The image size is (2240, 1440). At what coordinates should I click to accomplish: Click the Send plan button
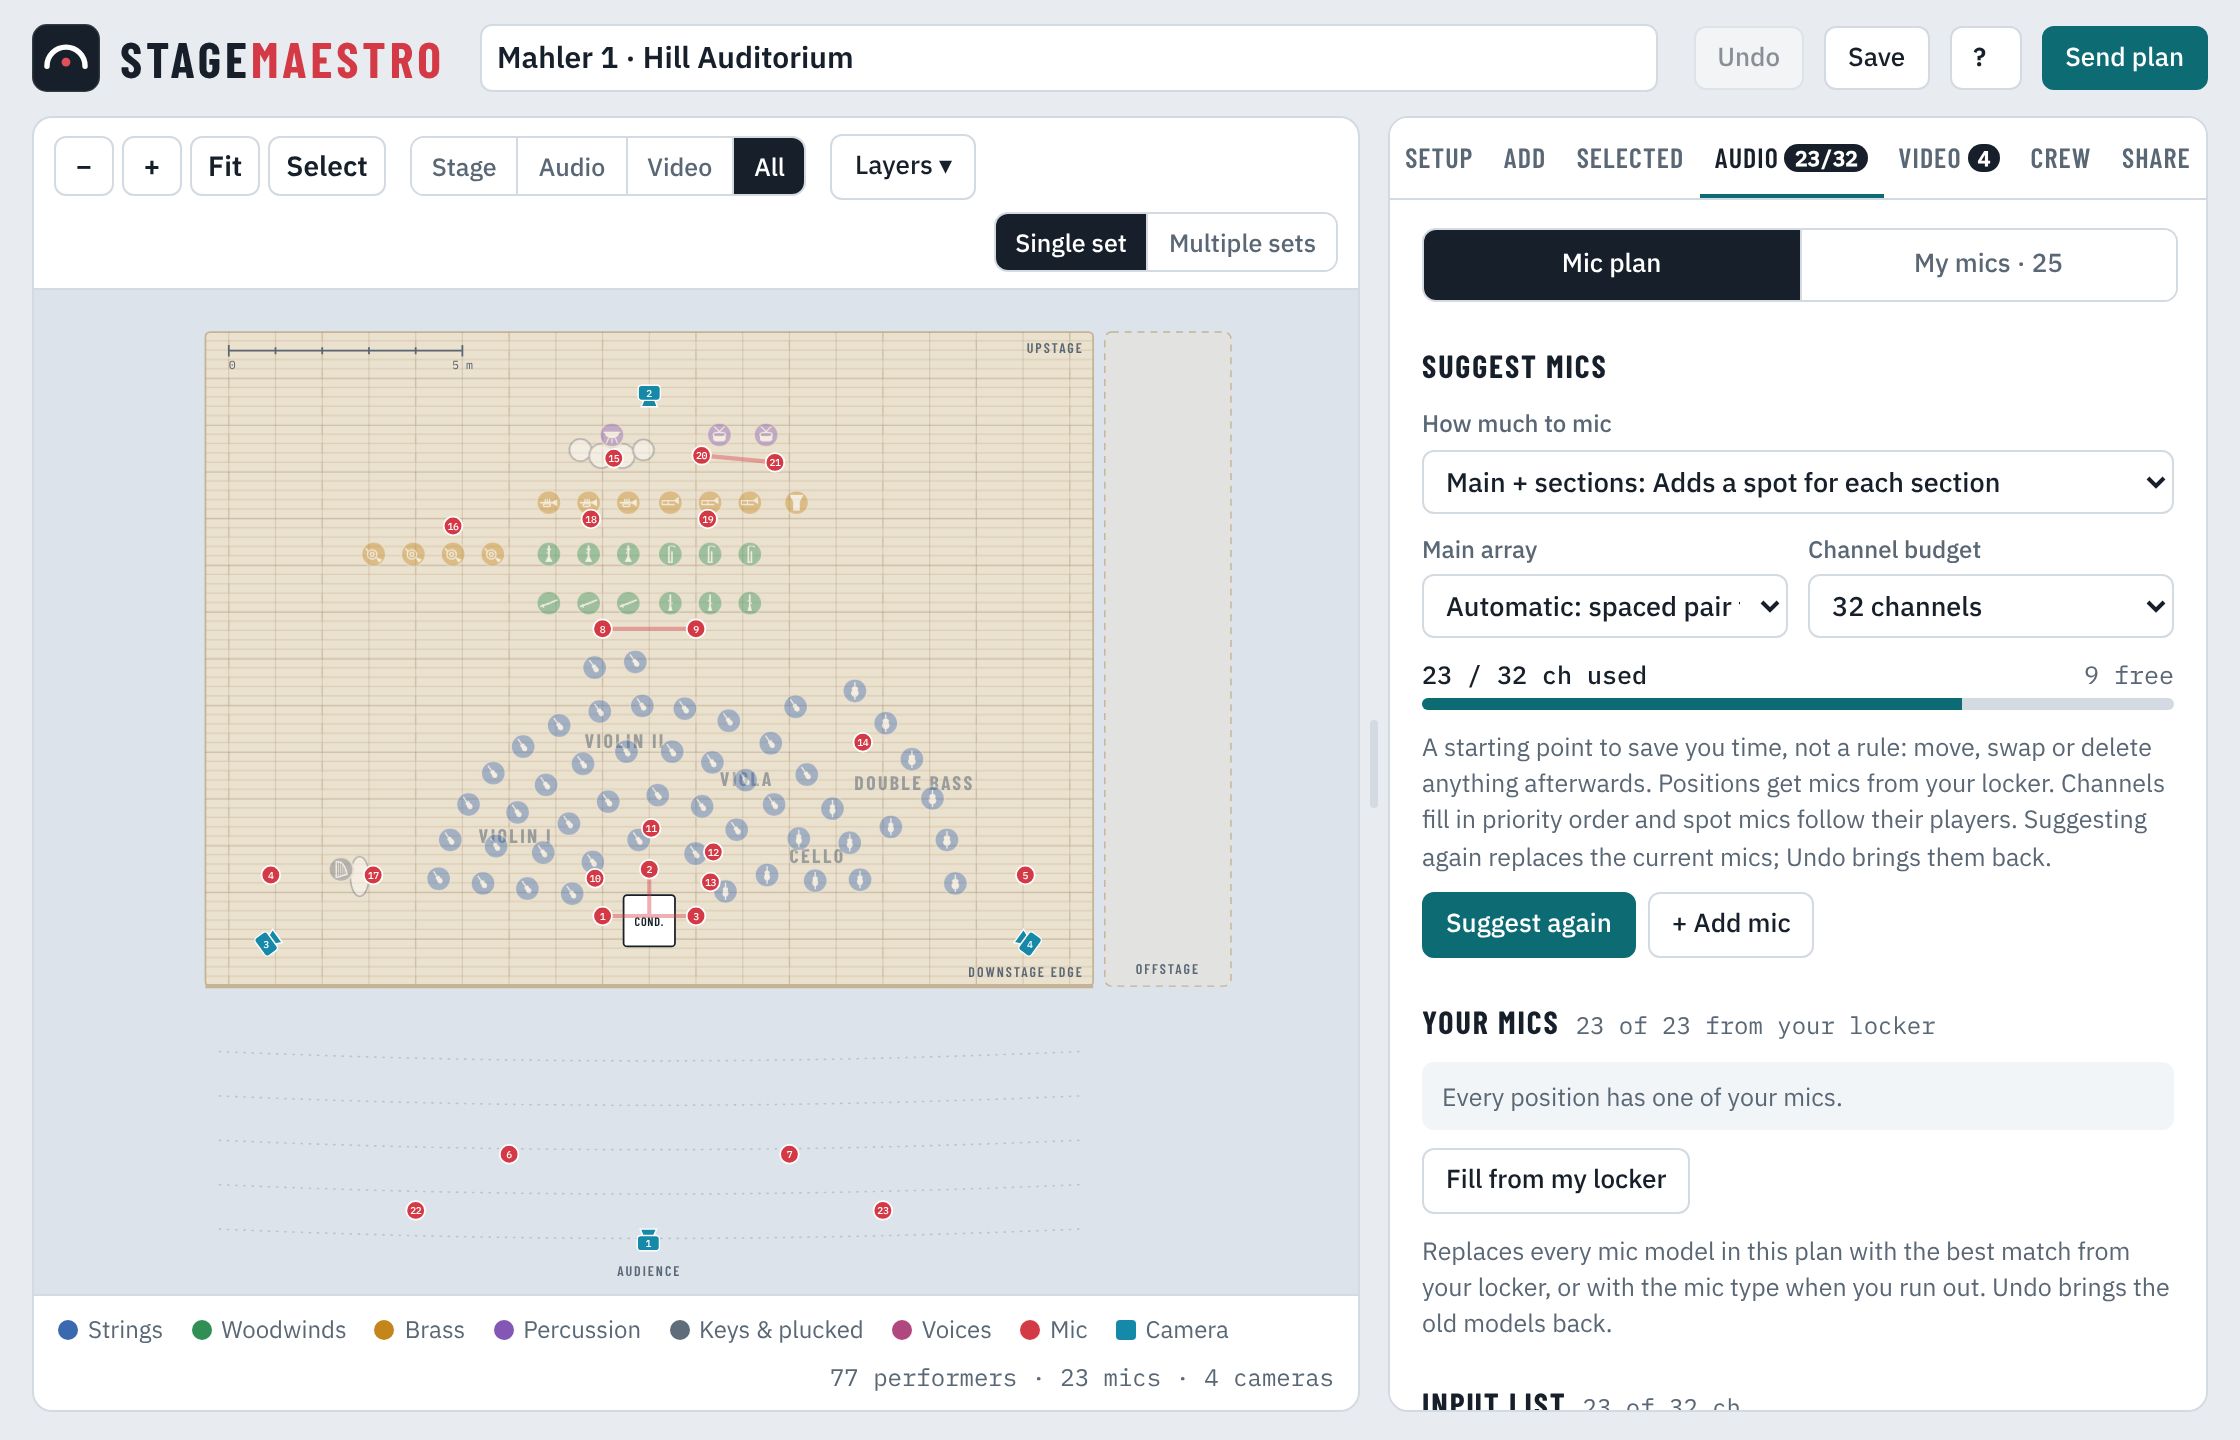tap(2124, 58)
